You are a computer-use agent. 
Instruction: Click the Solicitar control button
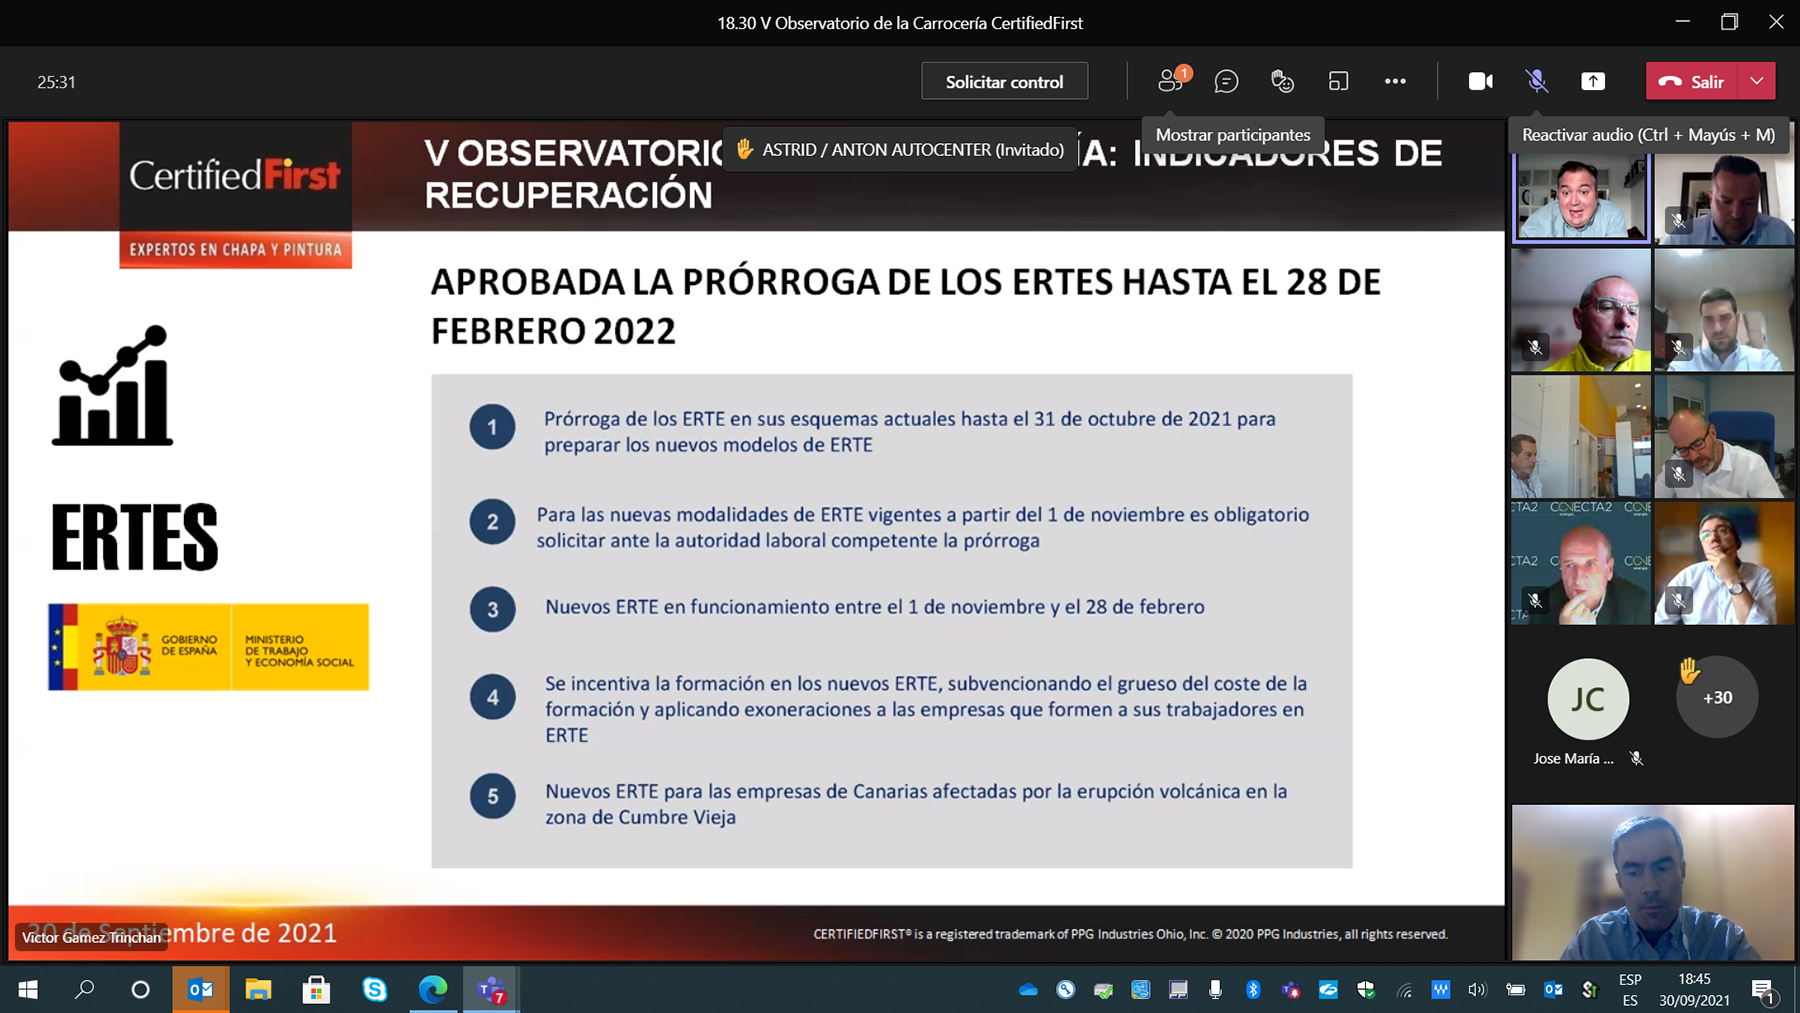(1004, 82)
